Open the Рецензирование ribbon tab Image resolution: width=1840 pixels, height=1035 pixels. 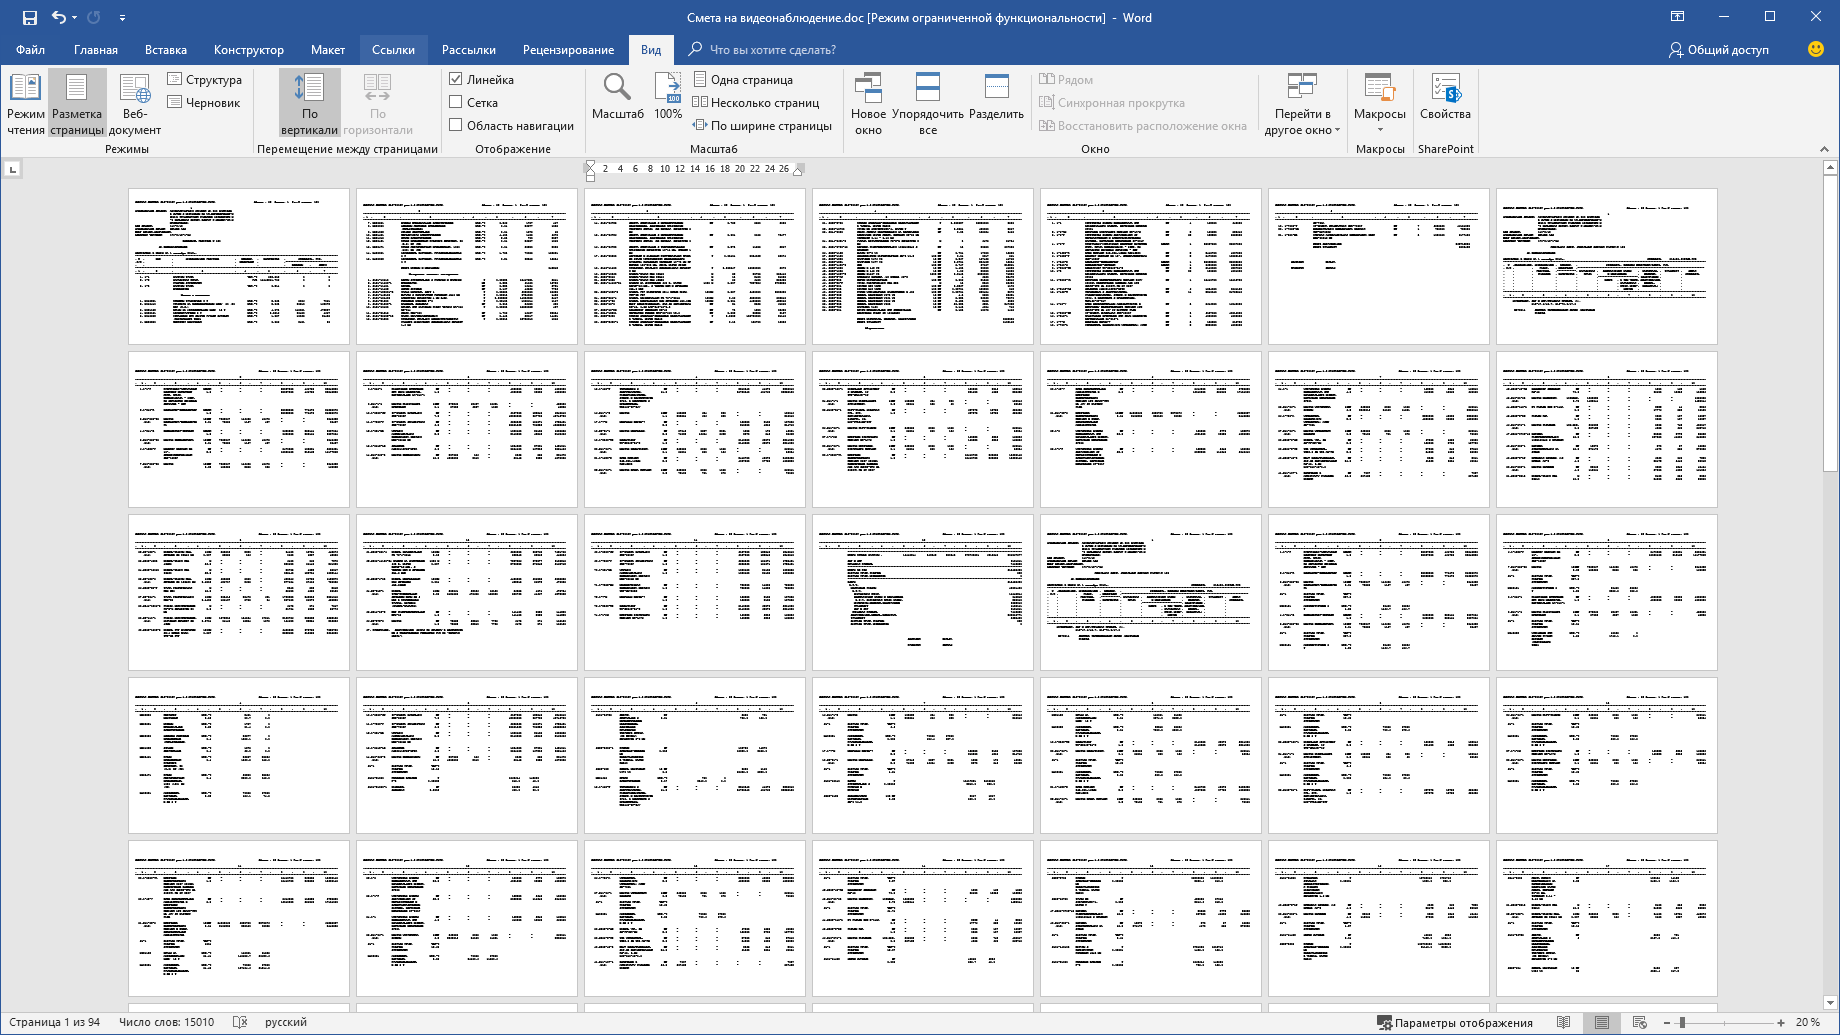tap(568, 50)
